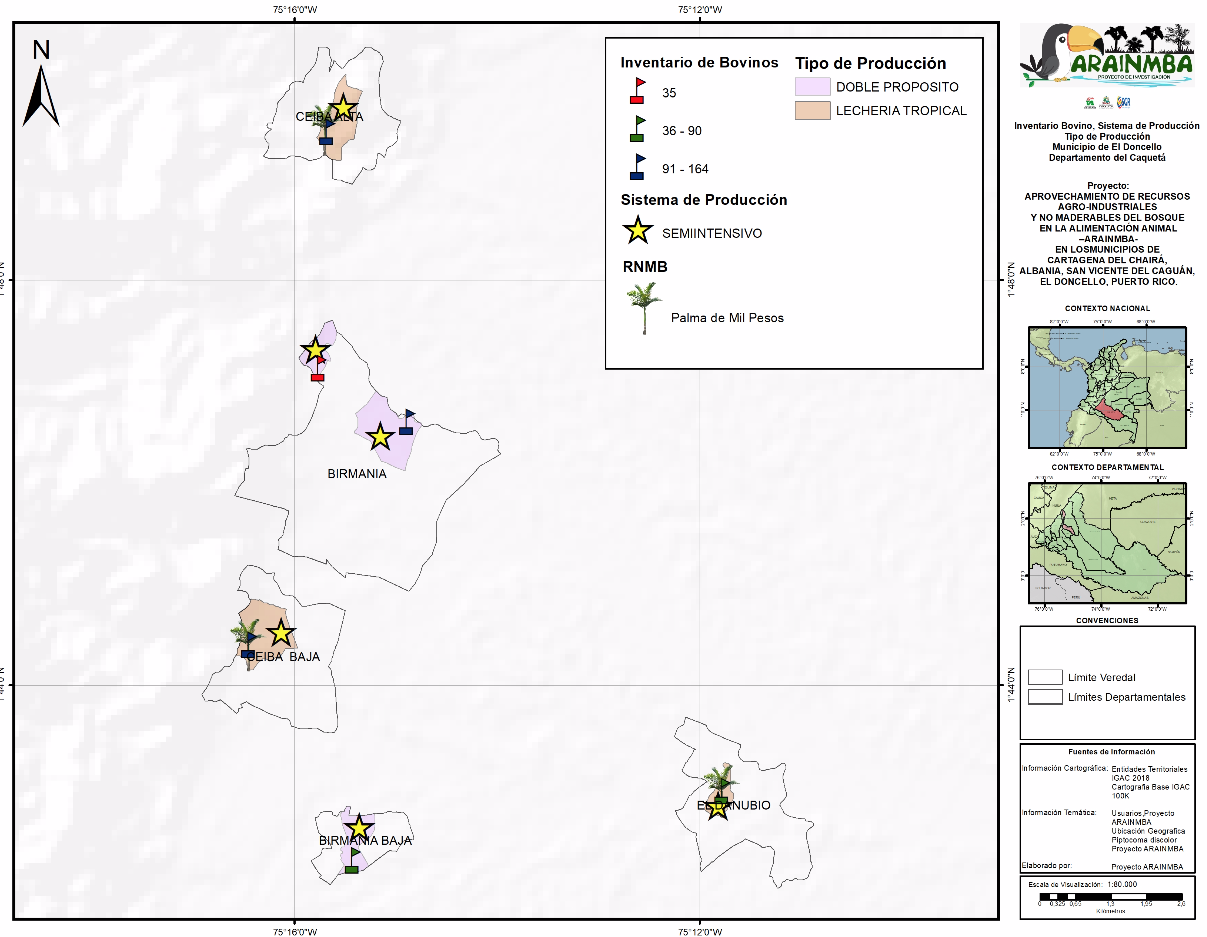Click the legend blue flag for 91 - 164
Image resolution: width=1207 pixels, height=937 pixels.
pos(637,167)
